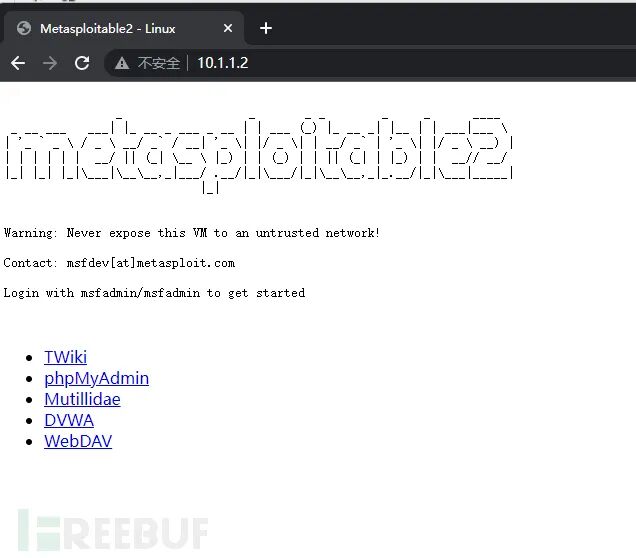Click the globe favicon on the tab
The width and height of the screenshot is (636, 558).
24,28
